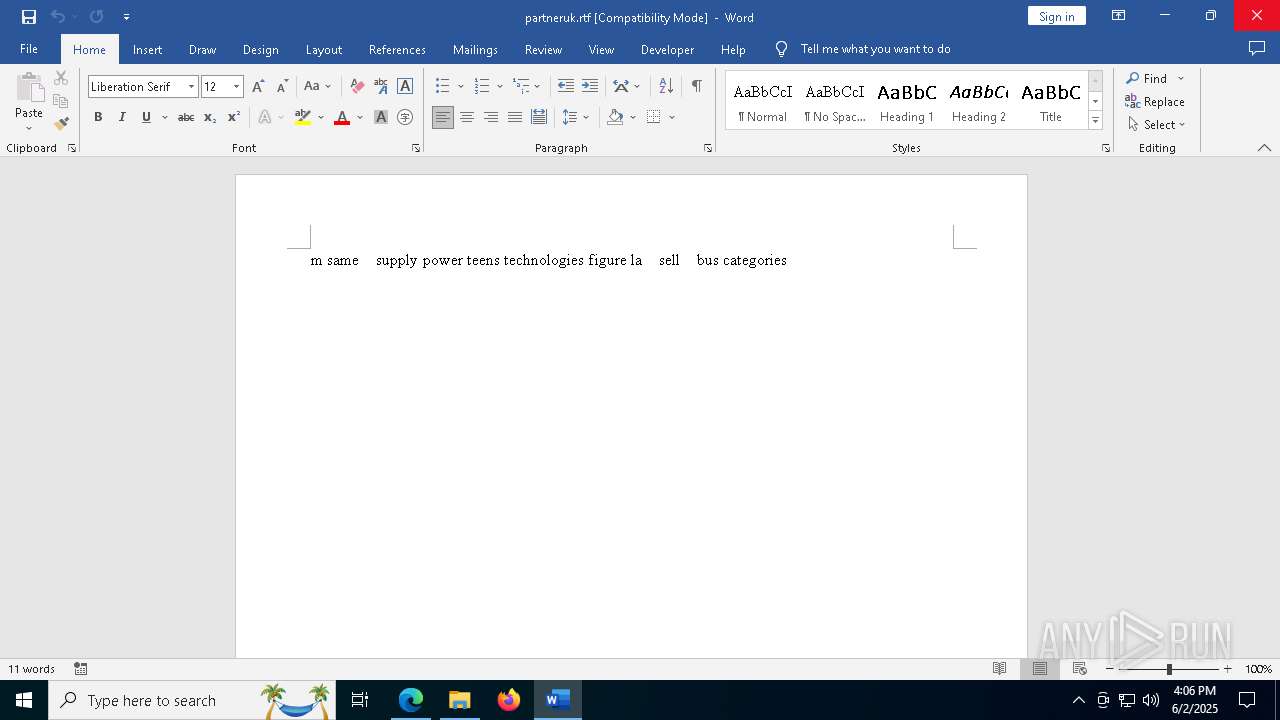Switch to the Layout ribbon tab
This screenshot has height=720, width=1280.
coord(323,49)
